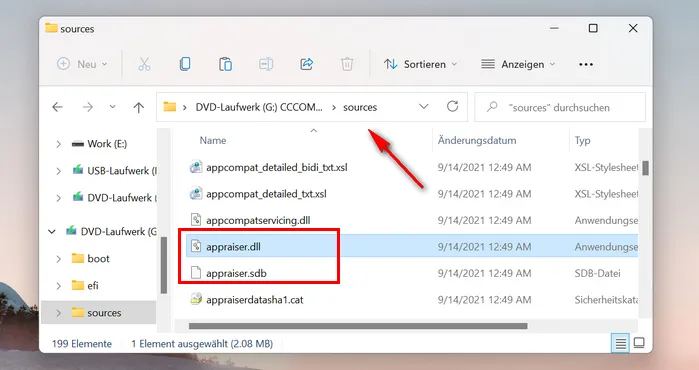Expand the boot folder node

[x=58, y=259]
